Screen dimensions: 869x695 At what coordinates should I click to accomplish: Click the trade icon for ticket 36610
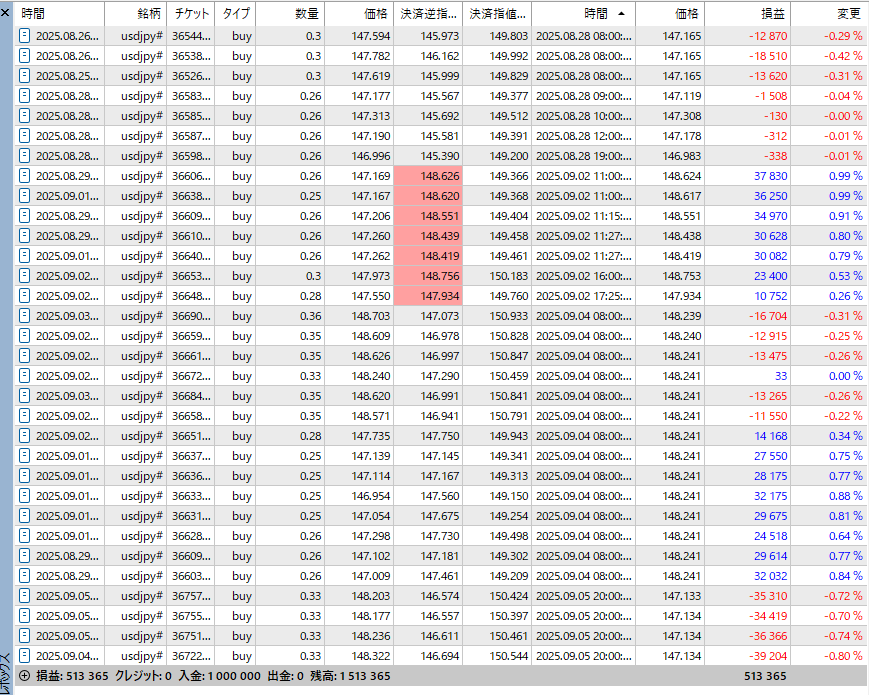[x=24, y=236]
